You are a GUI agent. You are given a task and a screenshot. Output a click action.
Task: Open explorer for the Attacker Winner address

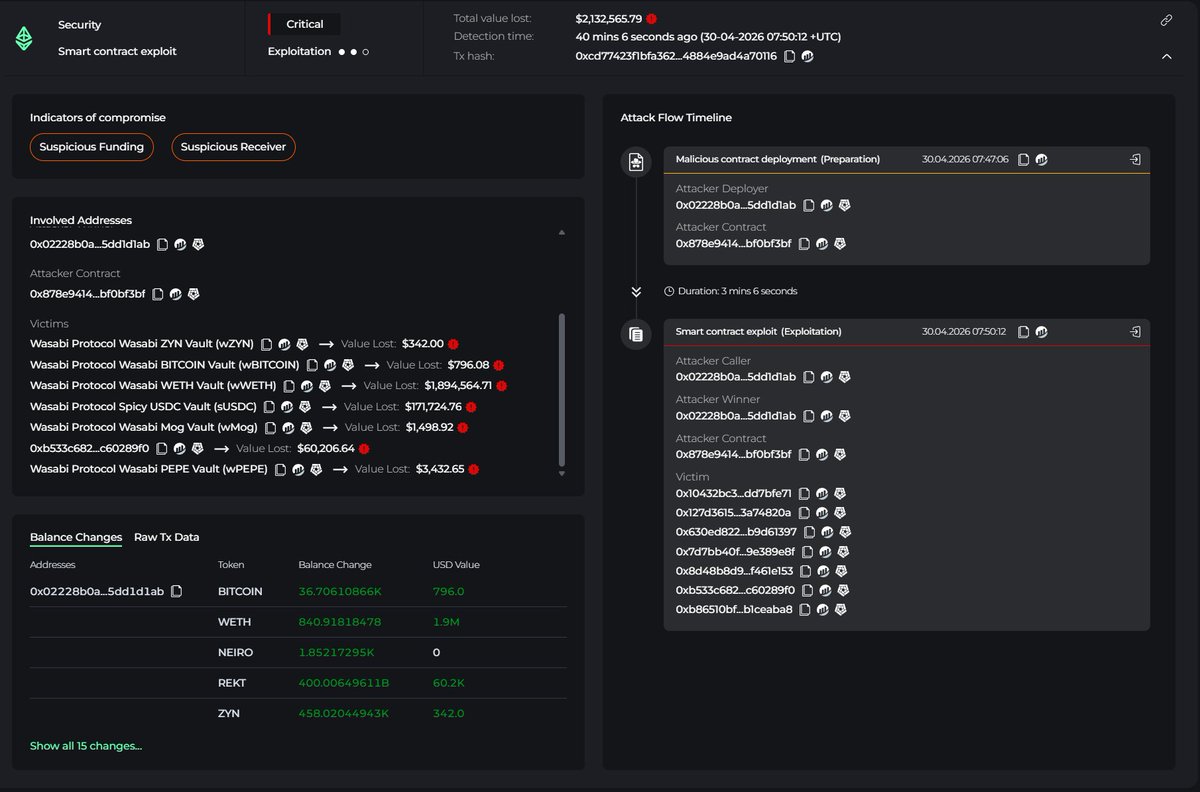click(x=827, y=416)
